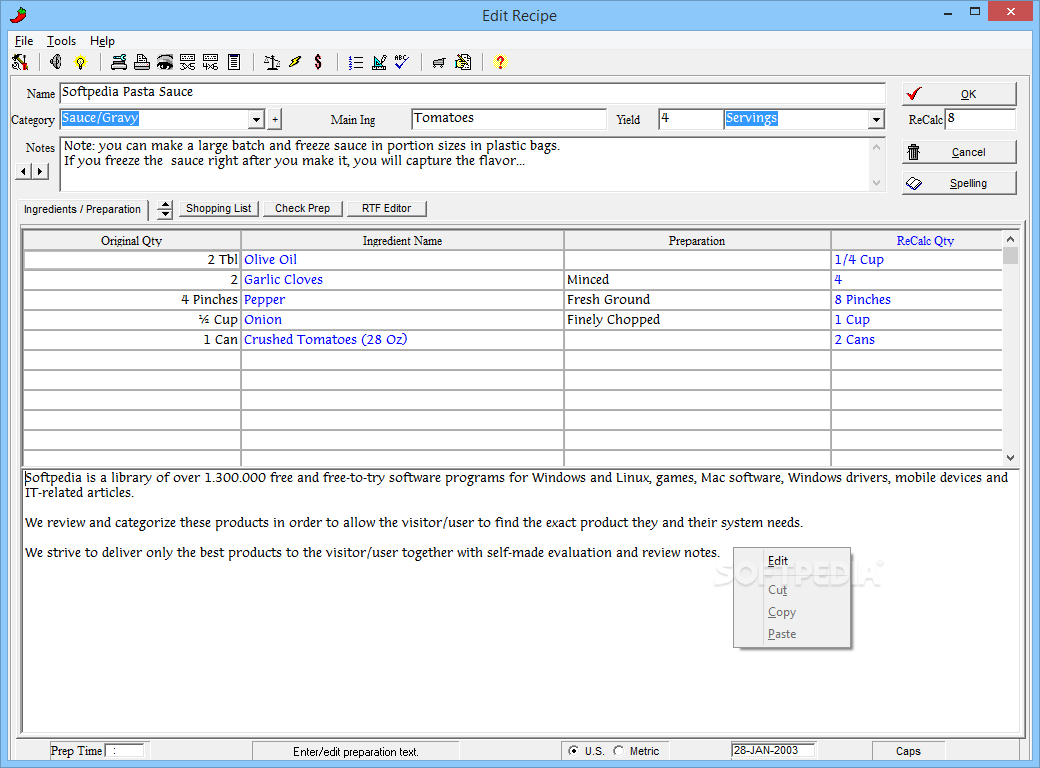
Task: Click the eye print preview icon
Action: (x=164, y=62)
